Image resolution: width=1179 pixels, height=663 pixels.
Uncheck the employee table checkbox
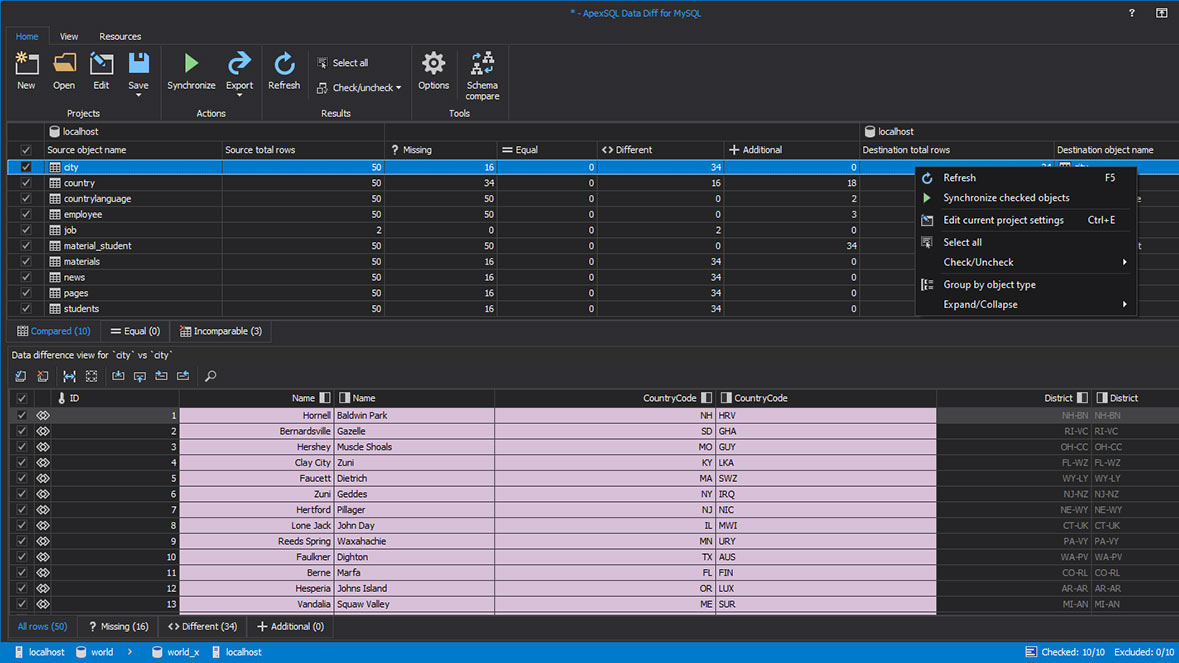tap(24, 214)
